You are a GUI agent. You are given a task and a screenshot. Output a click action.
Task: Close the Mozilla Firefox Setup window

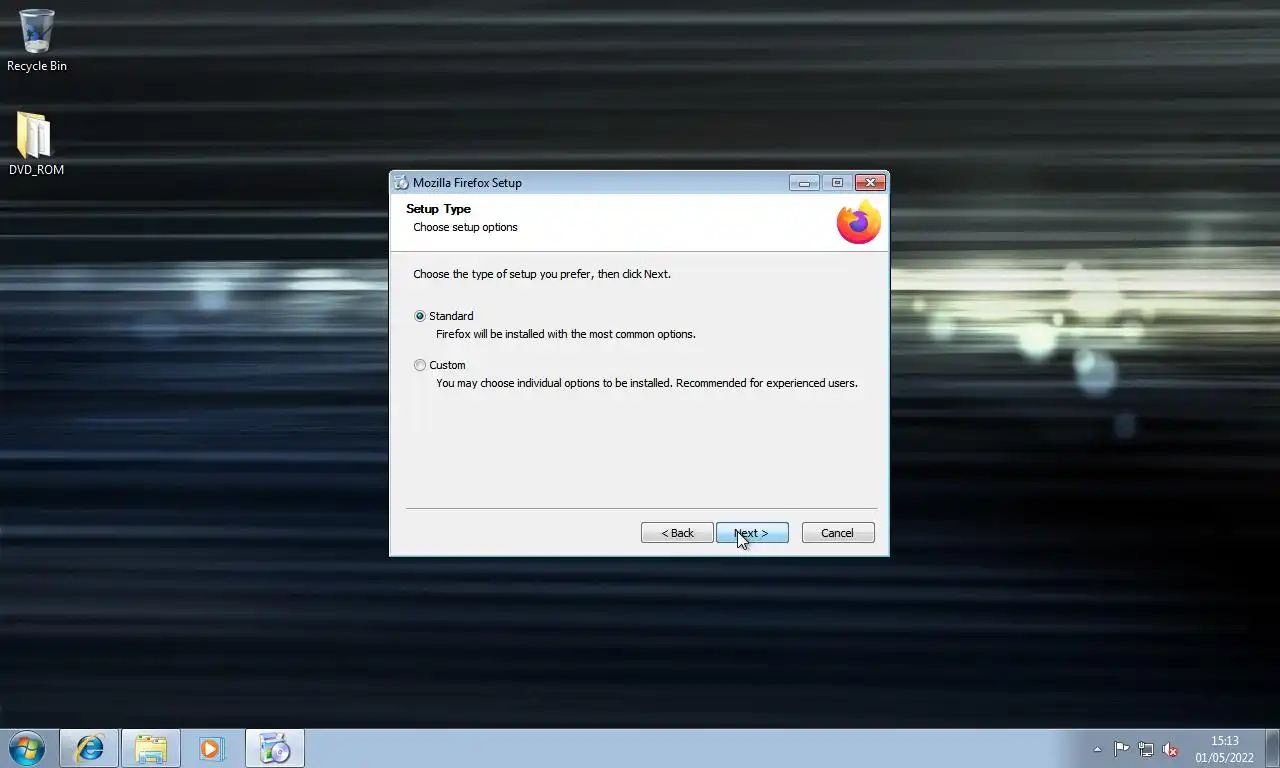870,183
